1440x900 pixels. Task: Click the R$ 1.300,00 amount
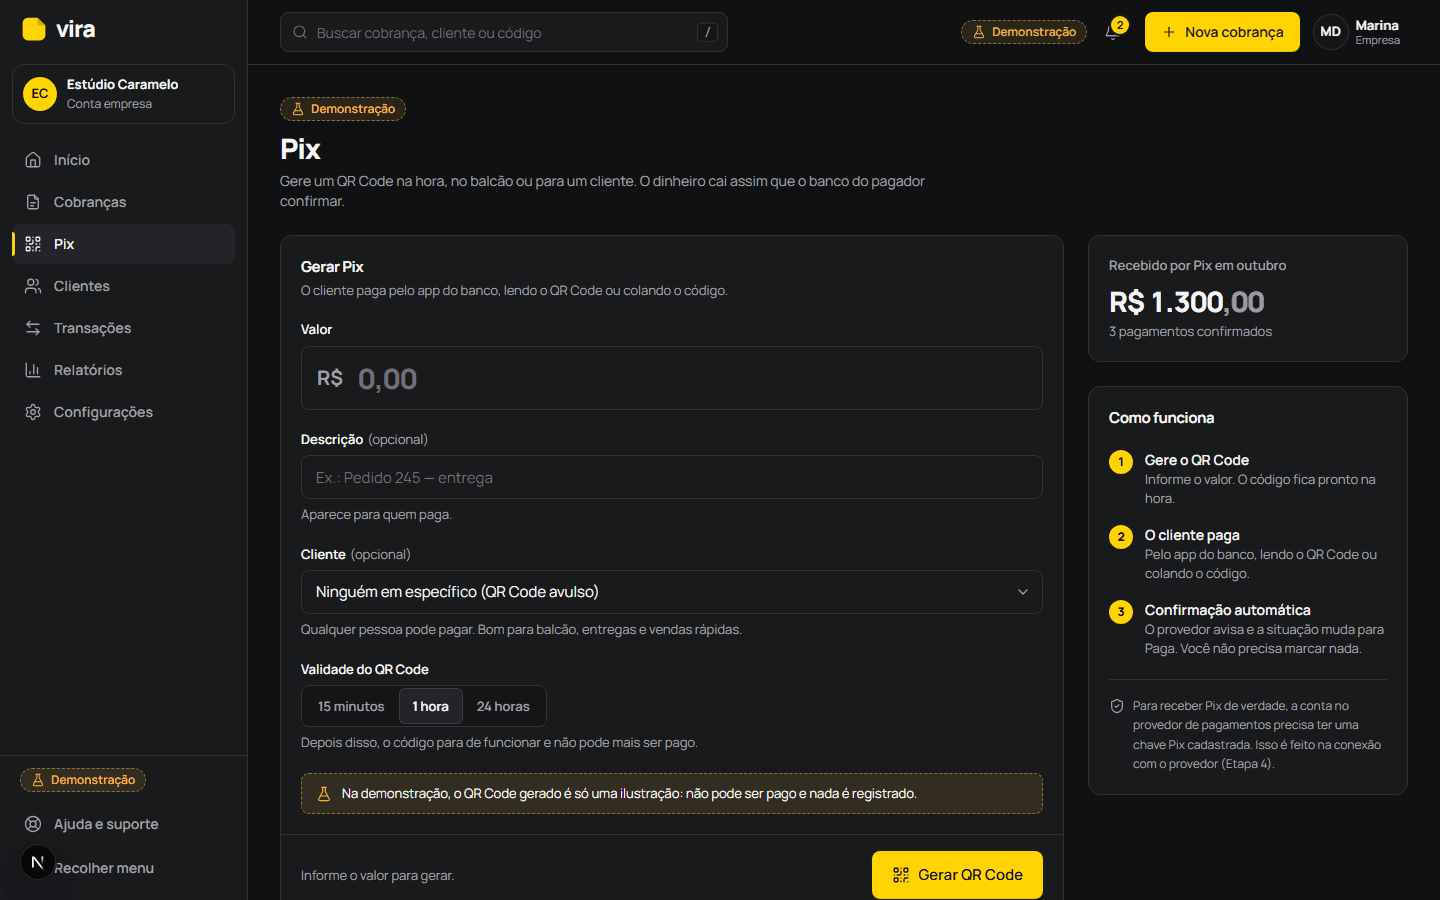pyautogui.click(x=1186, y=302)
